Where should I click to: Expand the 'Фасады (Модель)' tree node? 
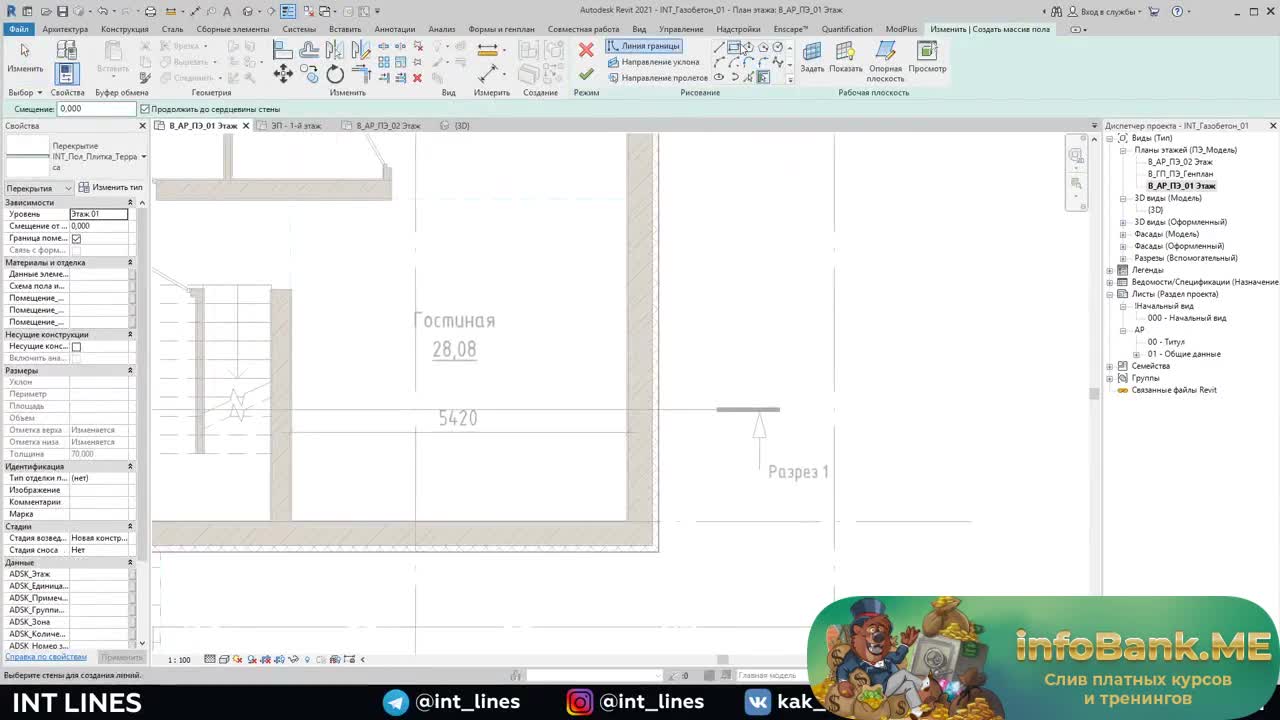(x=1123, y=234)
